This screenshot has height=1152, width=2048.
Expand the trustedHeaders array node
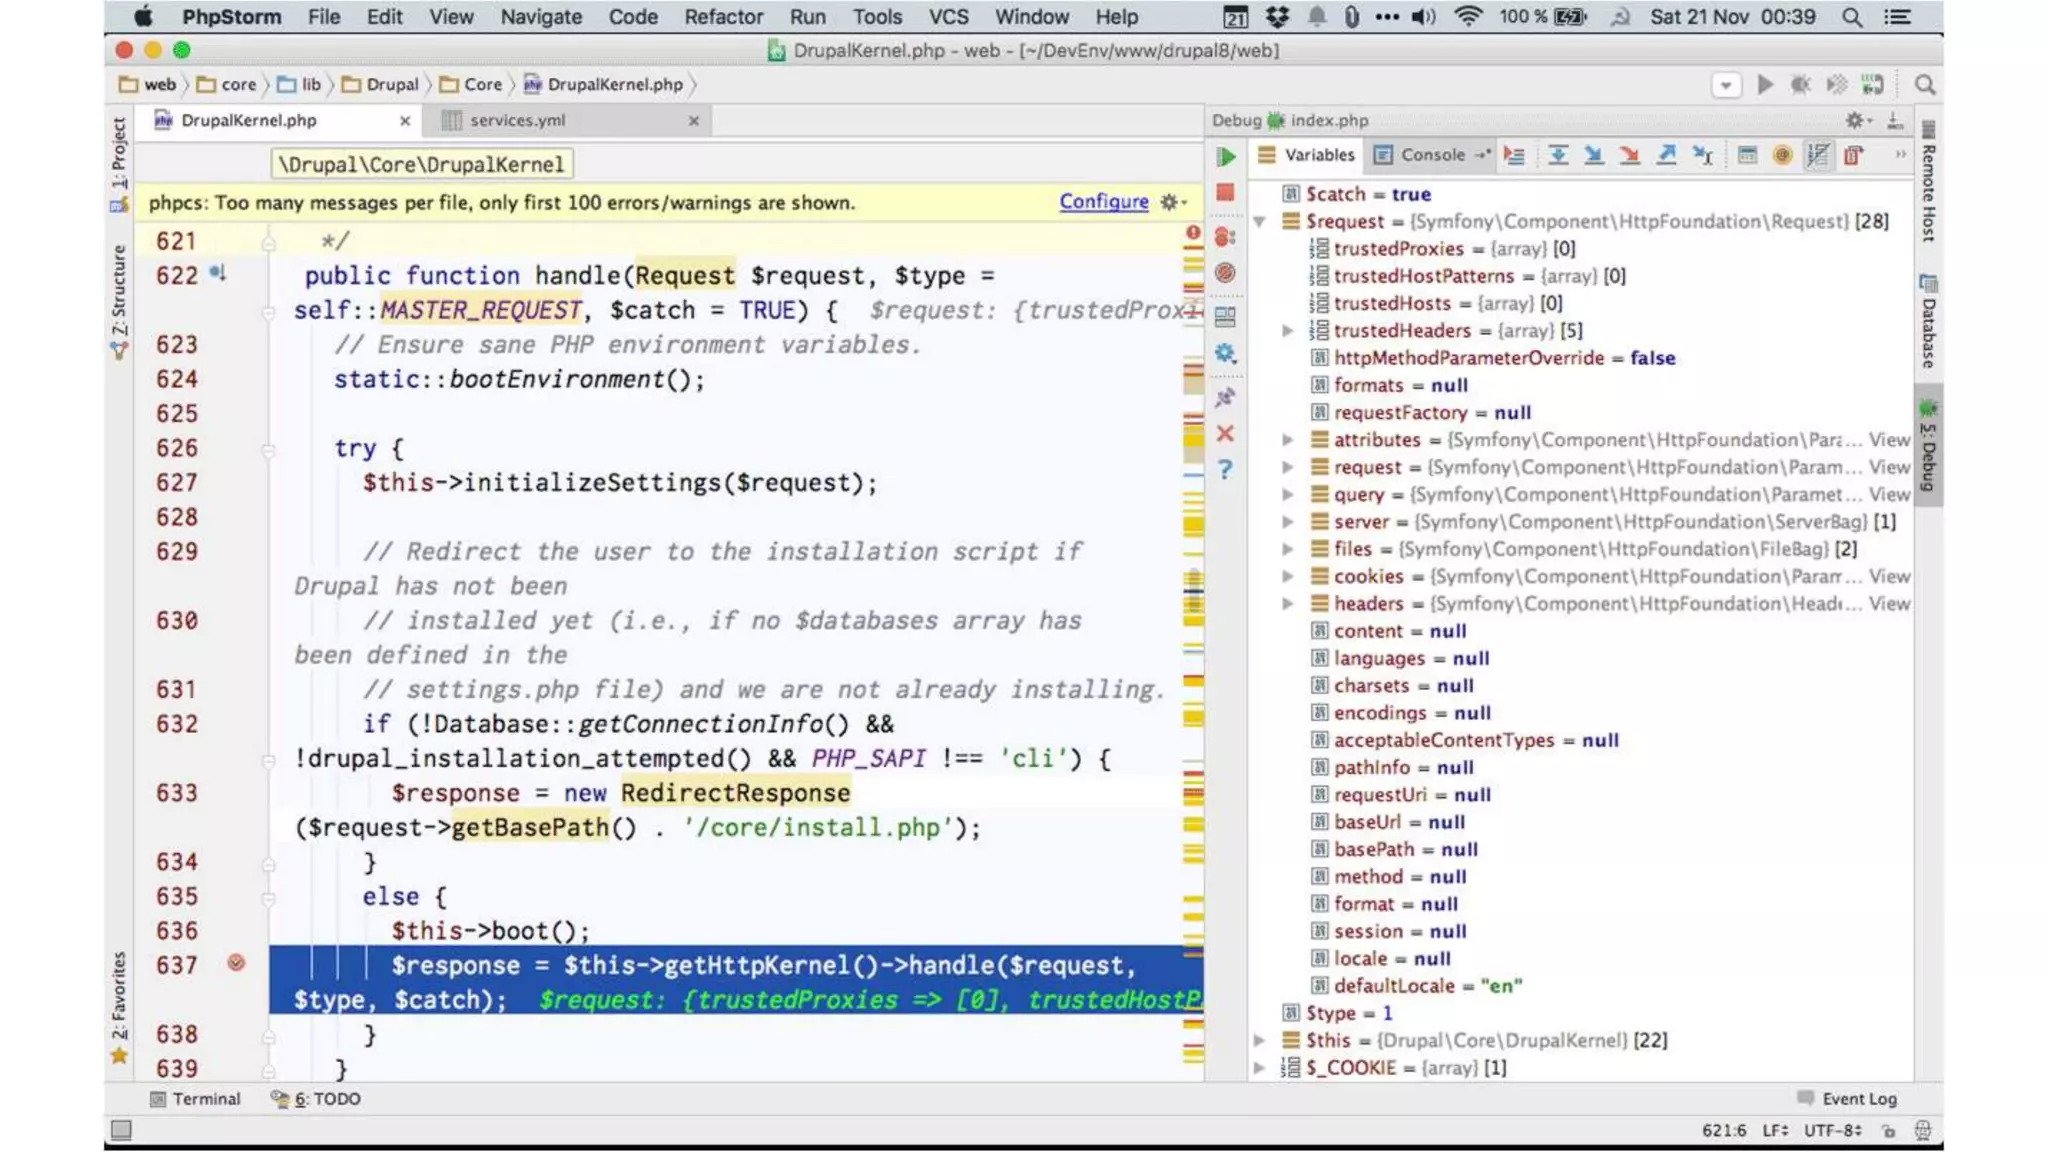pos(1288,331)
